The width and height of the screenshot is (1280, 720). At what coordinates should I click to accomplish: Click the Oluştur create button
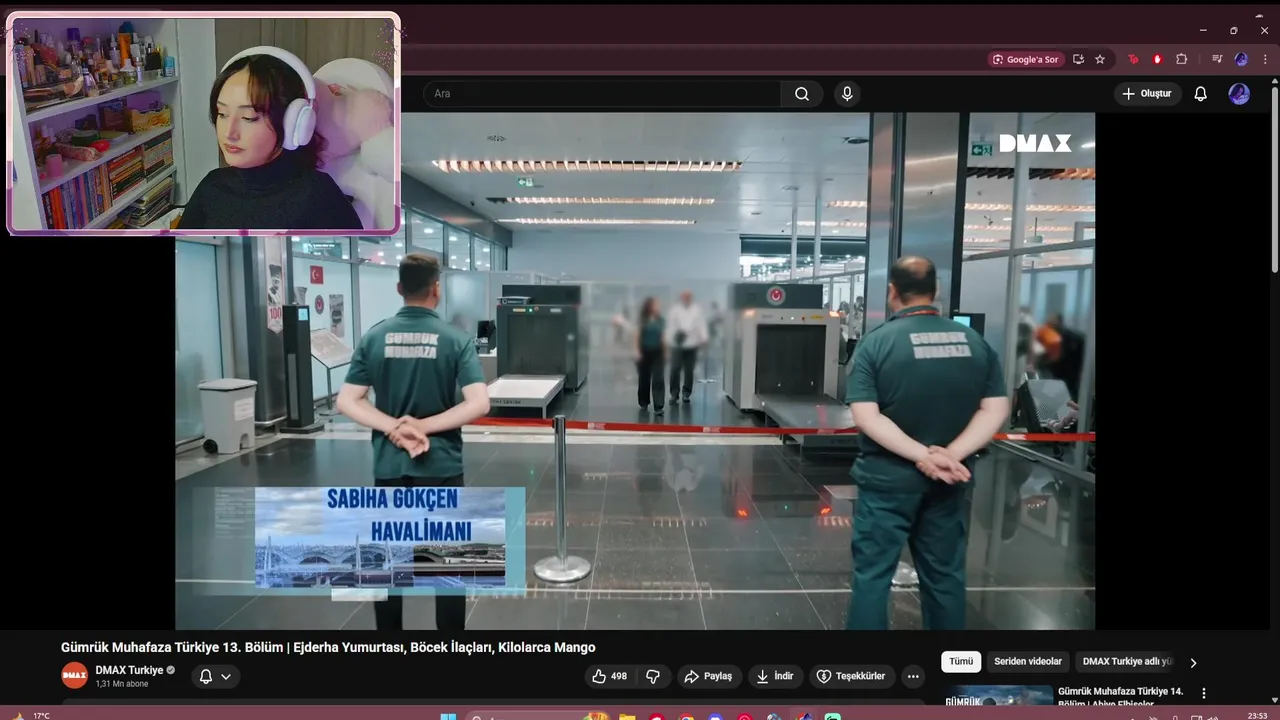[1148, 94]
